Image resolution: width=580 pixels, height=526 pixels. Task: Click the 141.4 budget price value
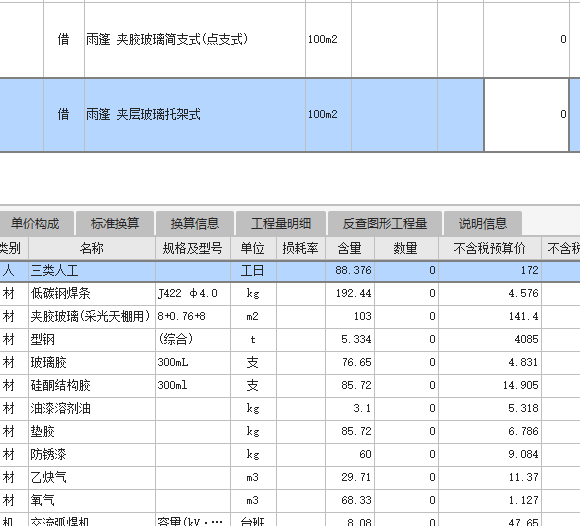(x=523, y=317)
